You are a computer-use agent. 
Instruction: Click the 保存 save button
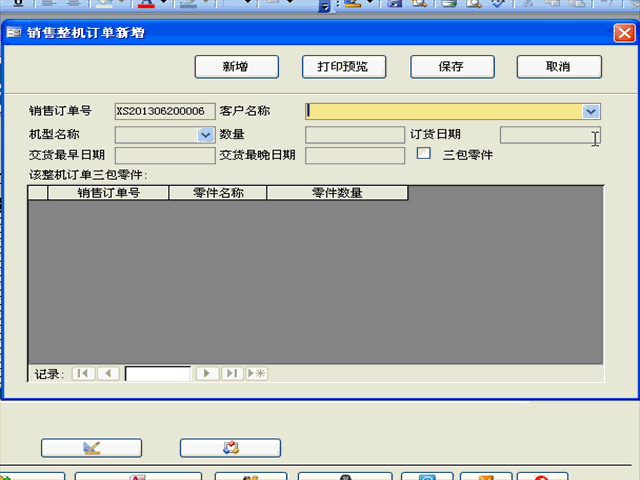coord(452,67)
